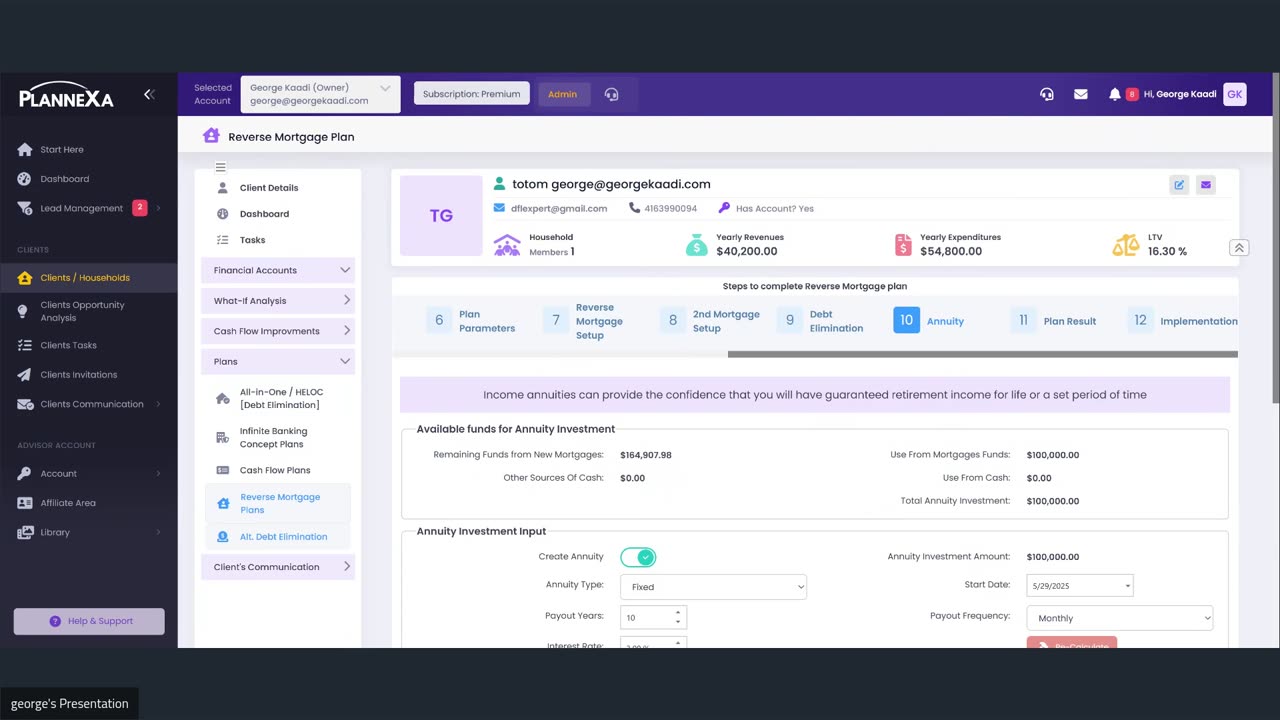Click the Reverse Mortgage Plan house icon in header
The width and height of the screenshot is (1280, 720).
pos(211,136)
